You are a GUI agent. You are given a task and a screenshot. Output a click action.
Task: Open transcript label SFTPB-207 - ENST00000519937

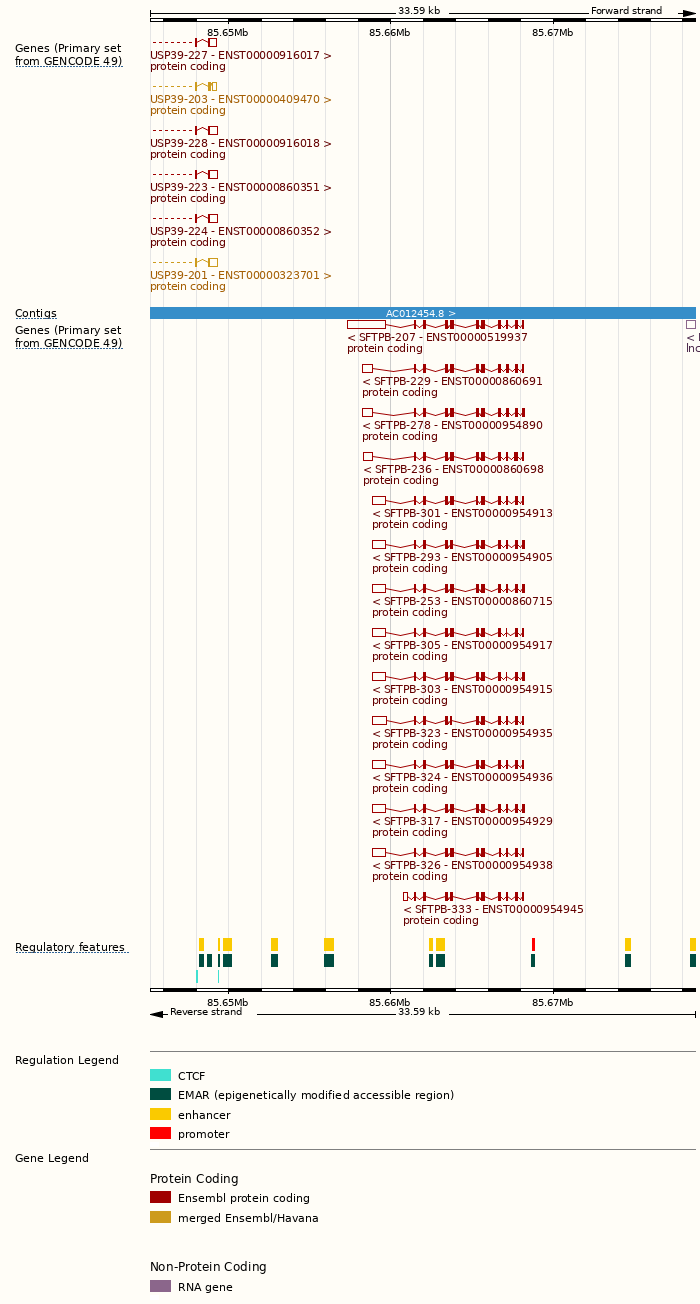pos(437,338)
